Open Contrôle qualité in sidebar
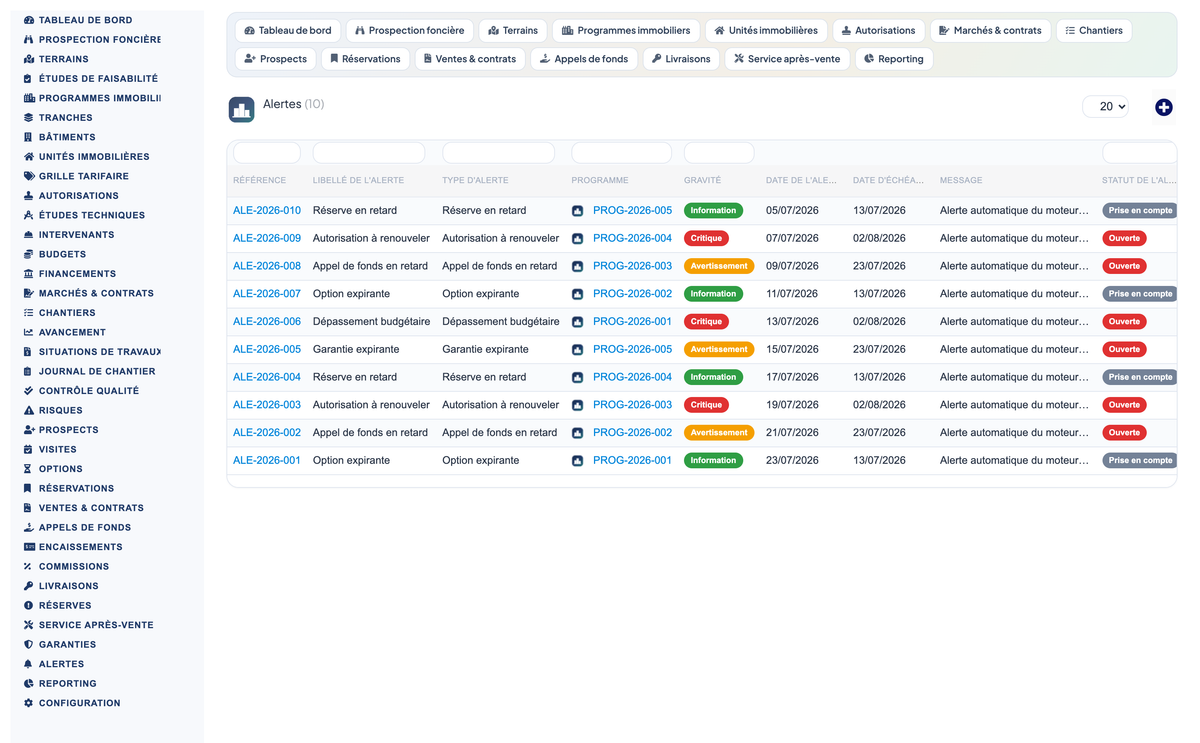Image resolution: width=1200 pixels, height=743 pixels. coord(89,391)
